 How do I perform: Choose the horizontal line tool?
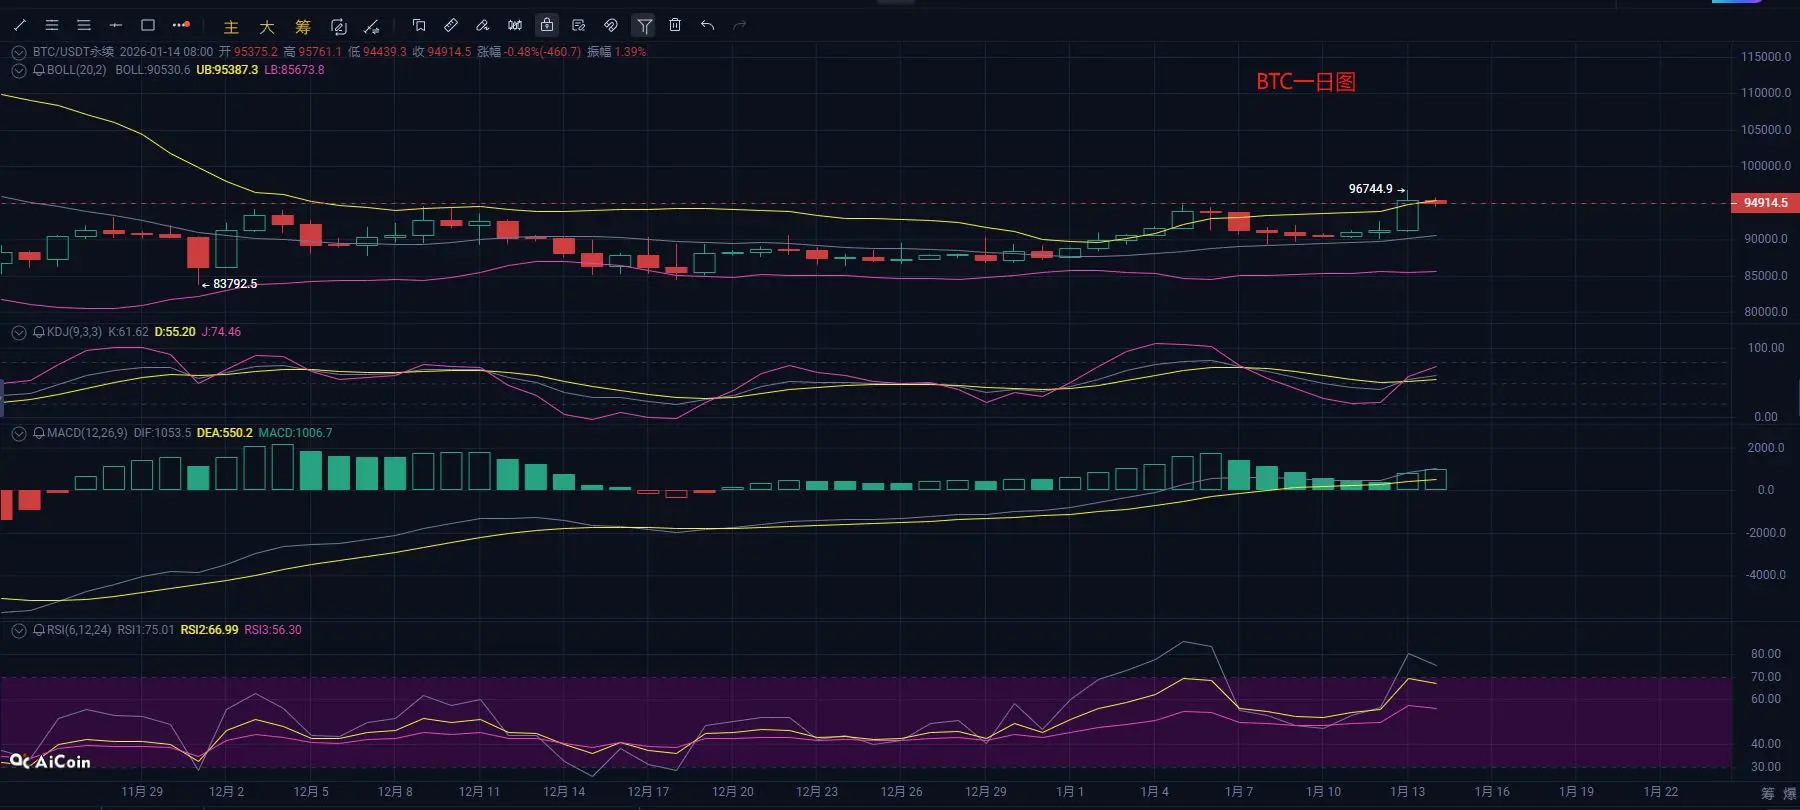pos(116,25)
